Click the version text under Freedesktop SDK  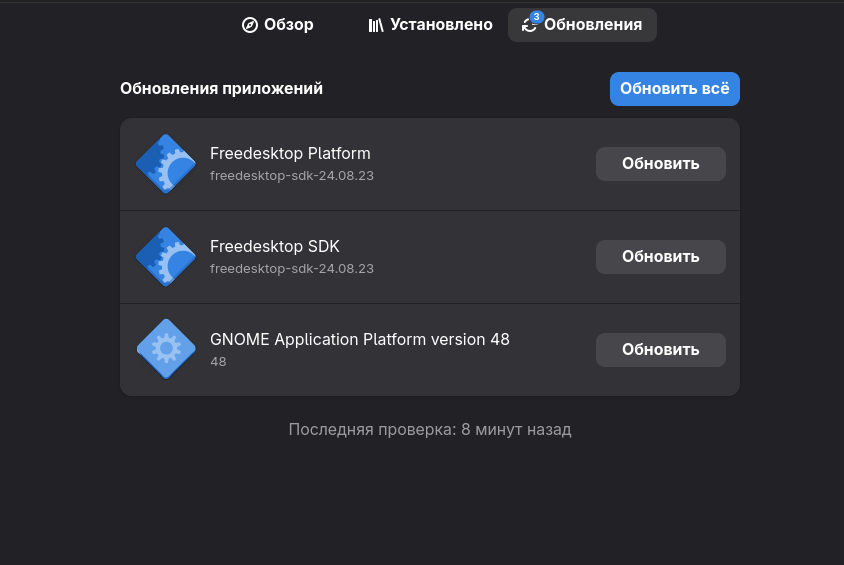click(292, 269)
